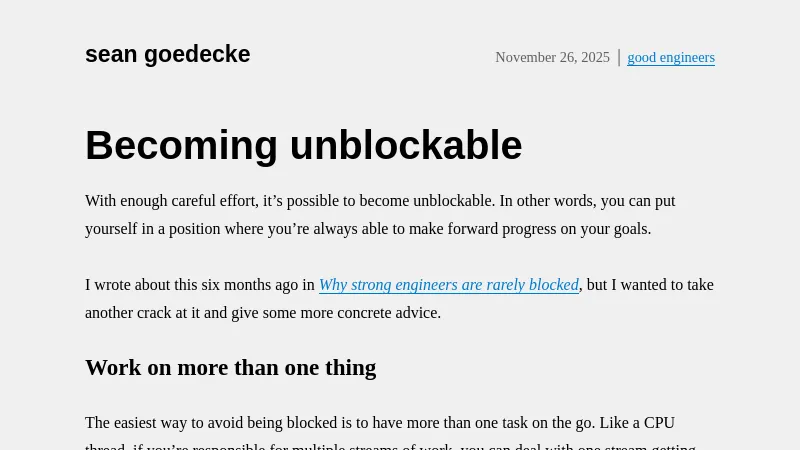Click the phrase "In other words" in the intro
Screen dimensions: 800x450
544,201
